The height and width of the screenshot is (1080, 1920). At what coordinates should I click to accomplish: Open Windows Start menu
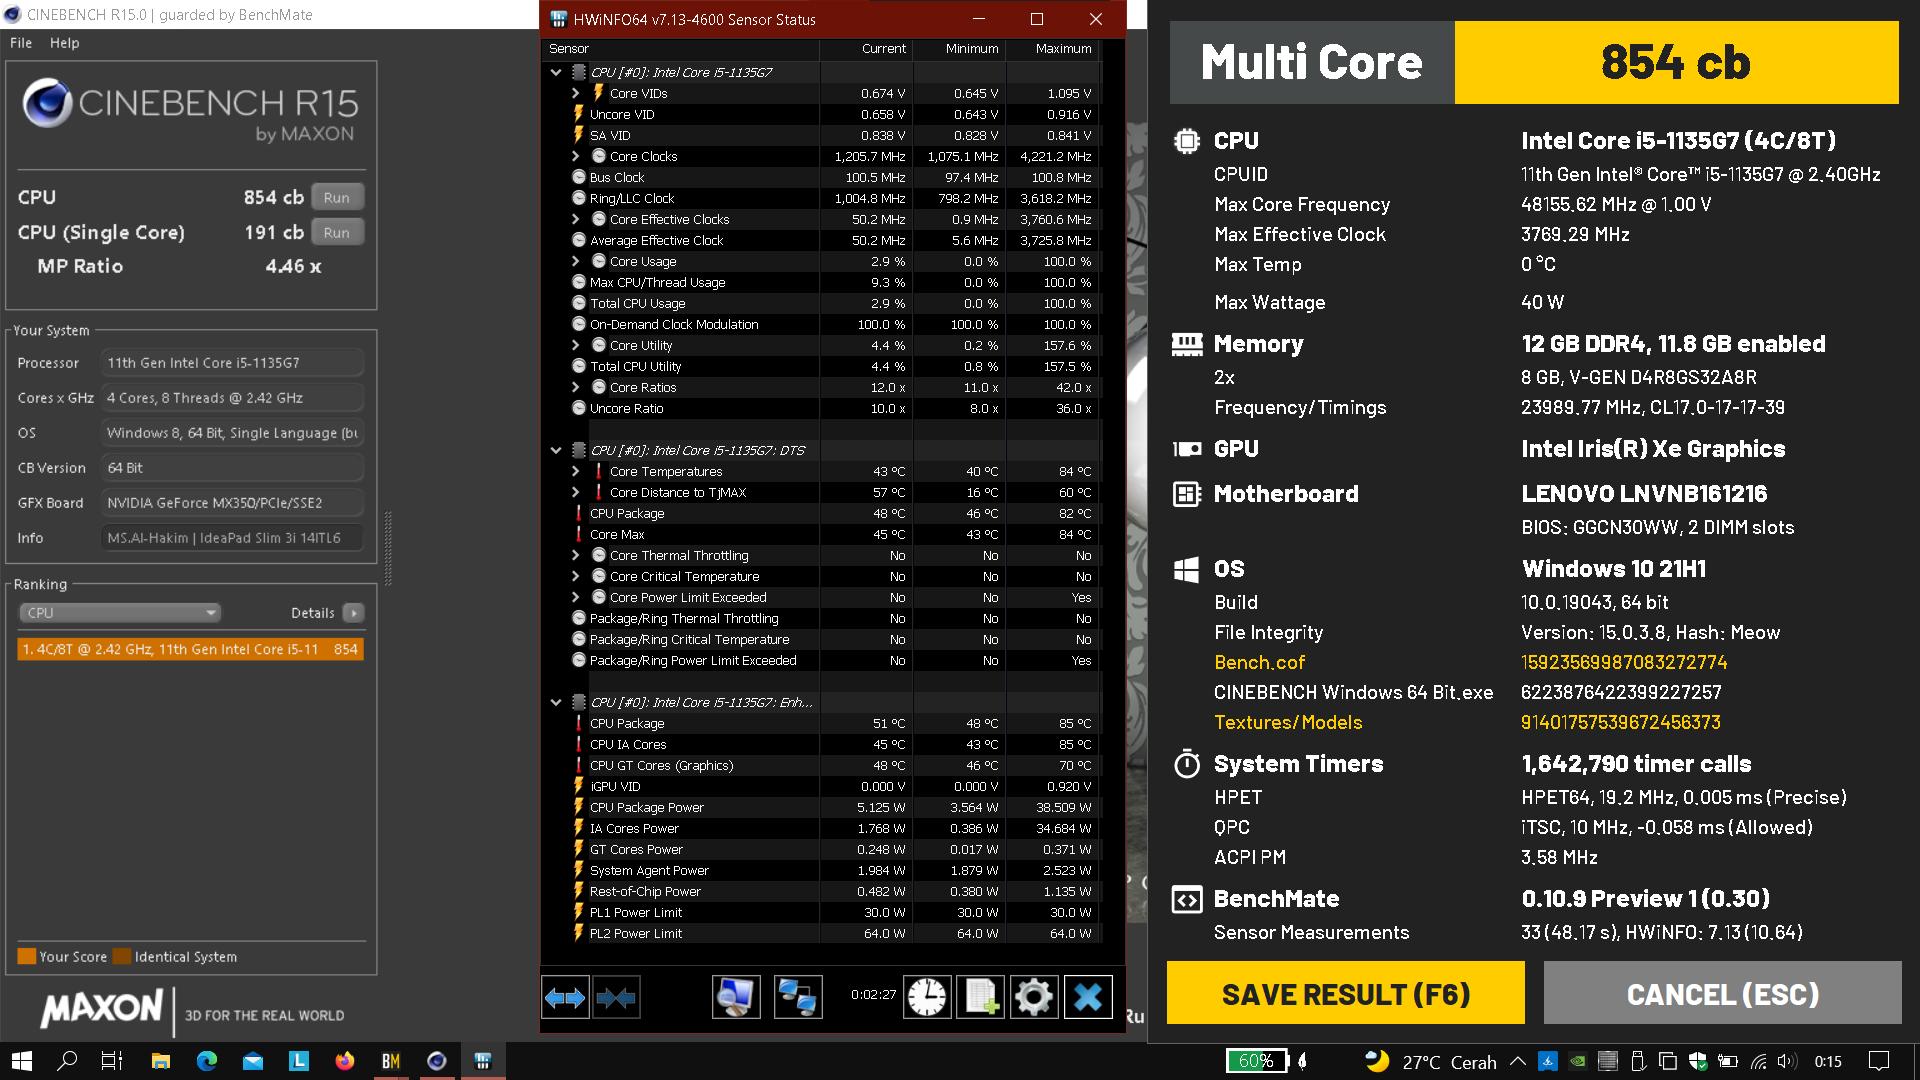[22, 1061]
